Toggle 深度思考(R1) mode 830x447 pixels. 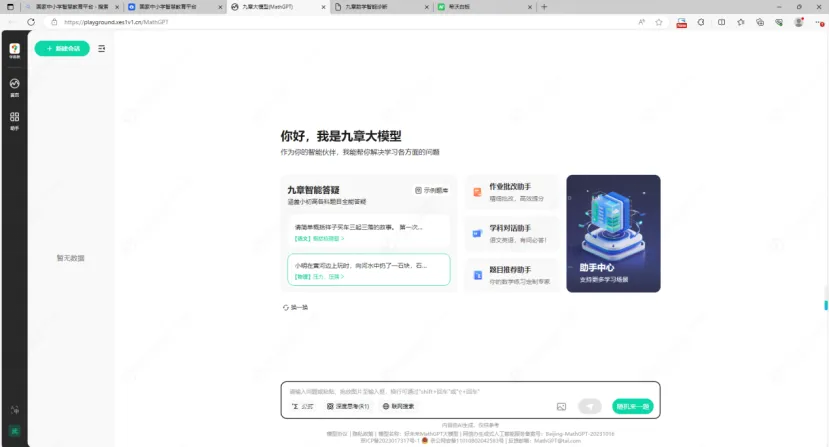point(348,406)
